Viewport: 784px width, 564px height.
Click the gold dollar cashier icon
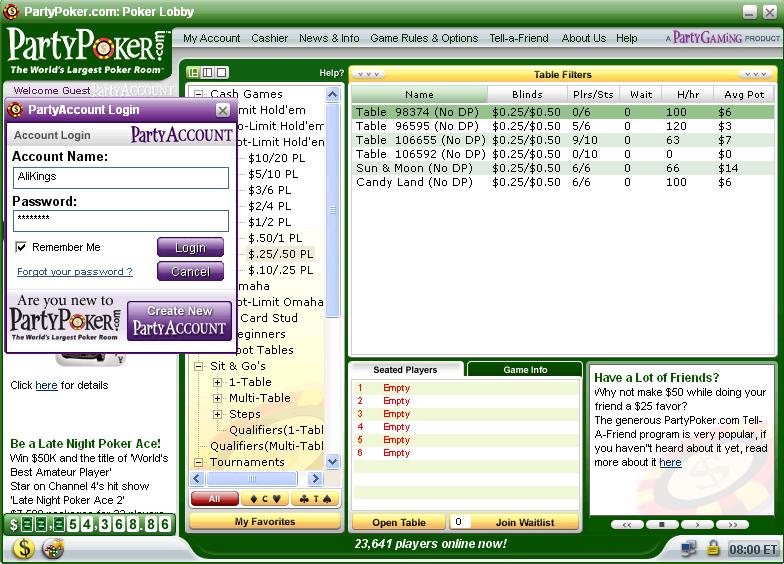coord(23,548)
